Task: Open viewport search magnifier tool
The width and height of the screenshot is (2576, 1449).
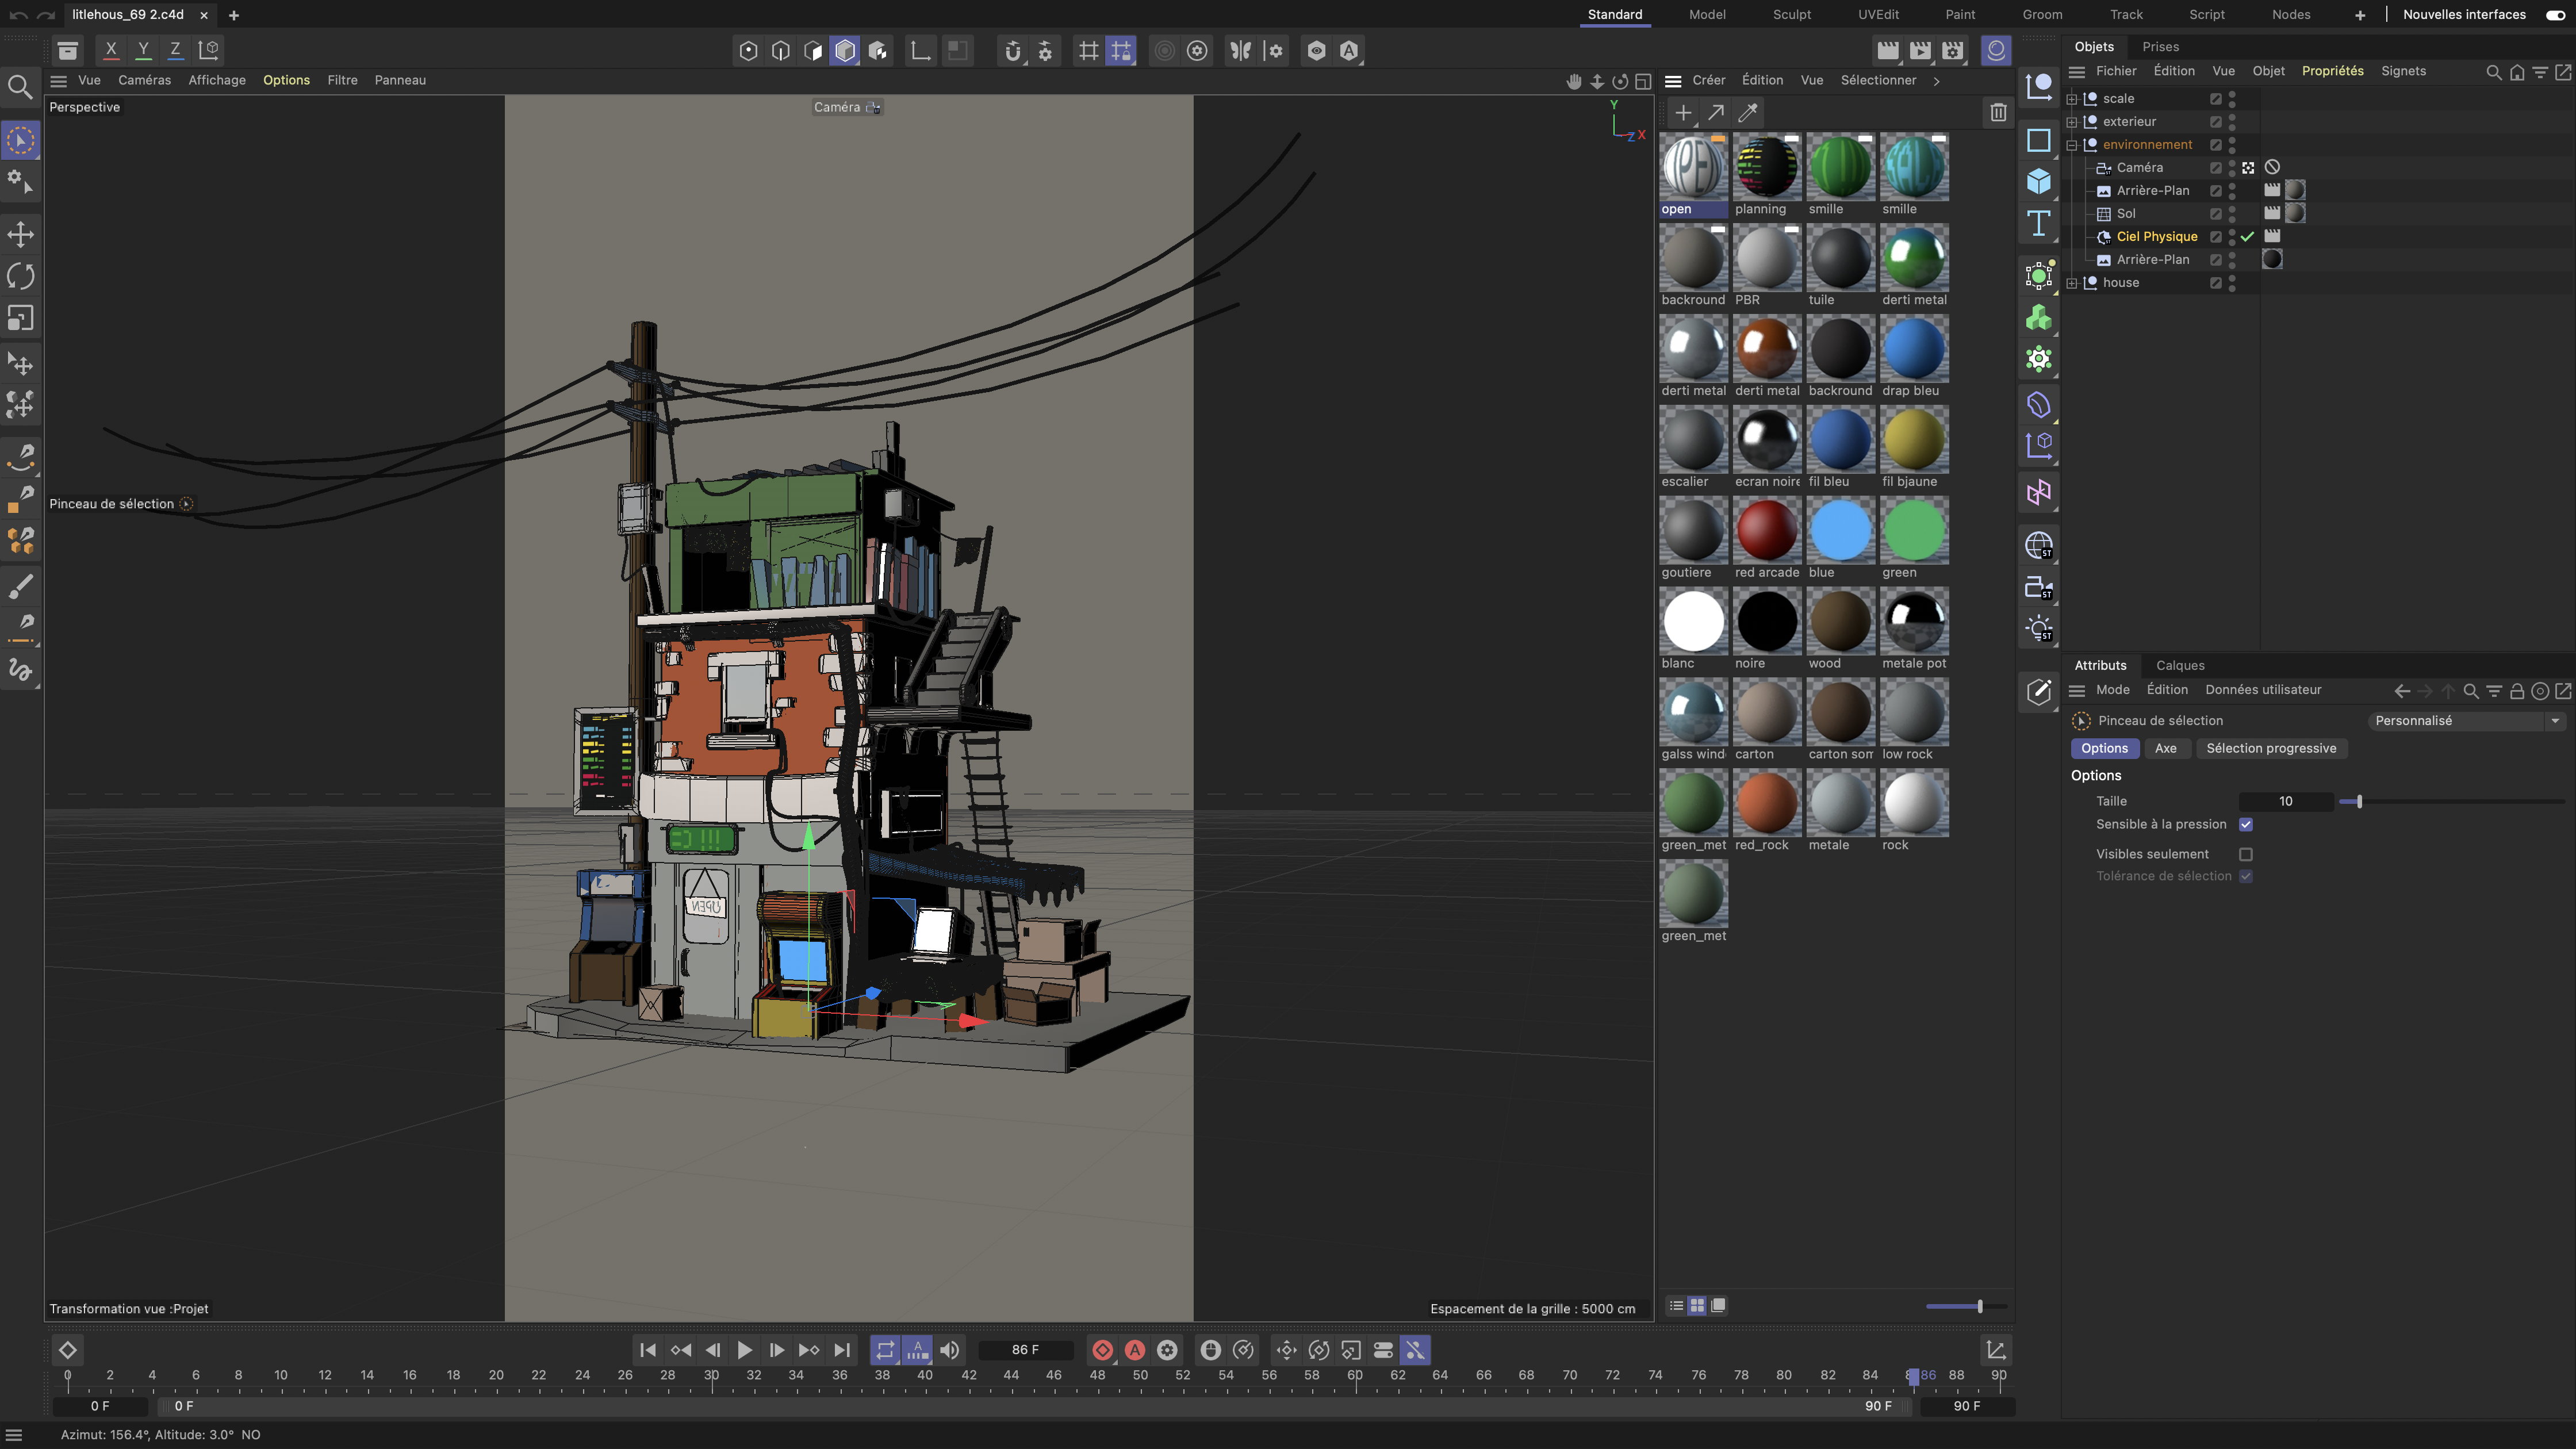Action: tap(20, 87)
